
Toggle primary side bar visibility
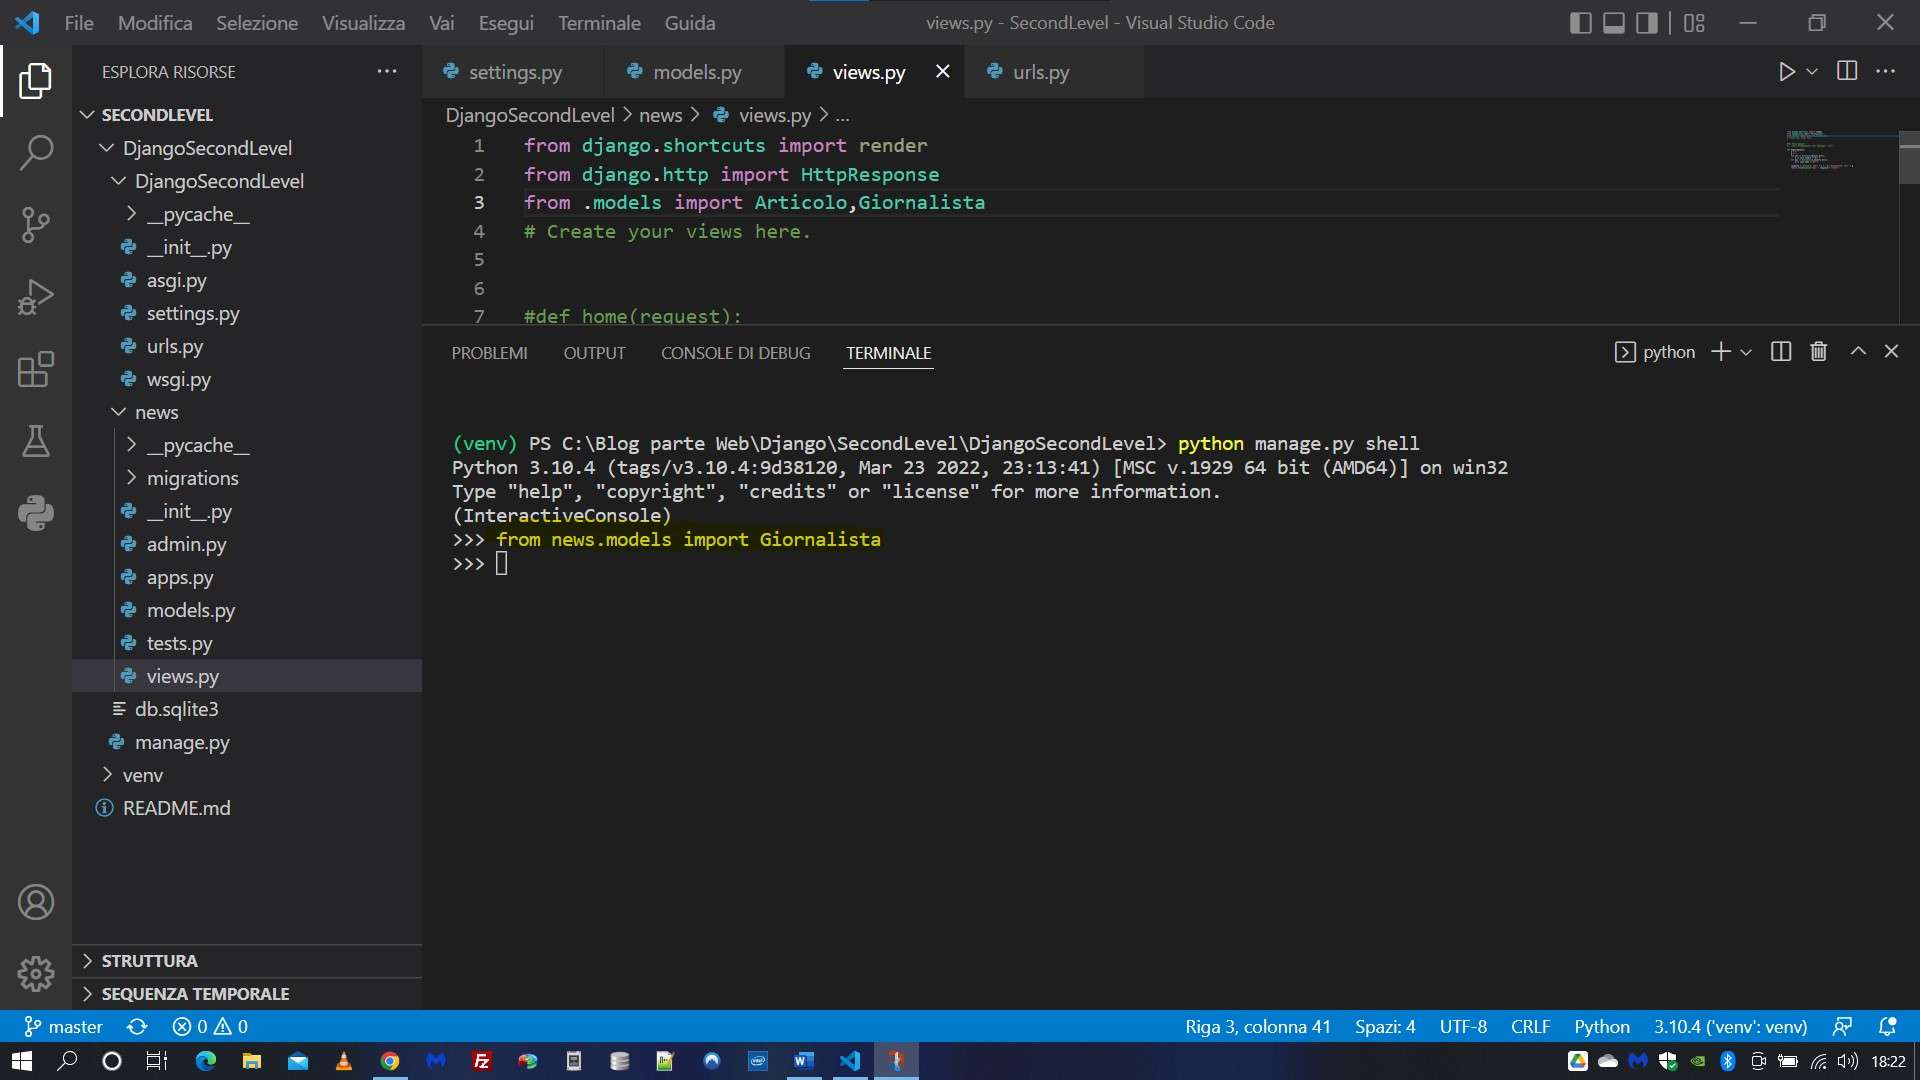coord(1581,22)
